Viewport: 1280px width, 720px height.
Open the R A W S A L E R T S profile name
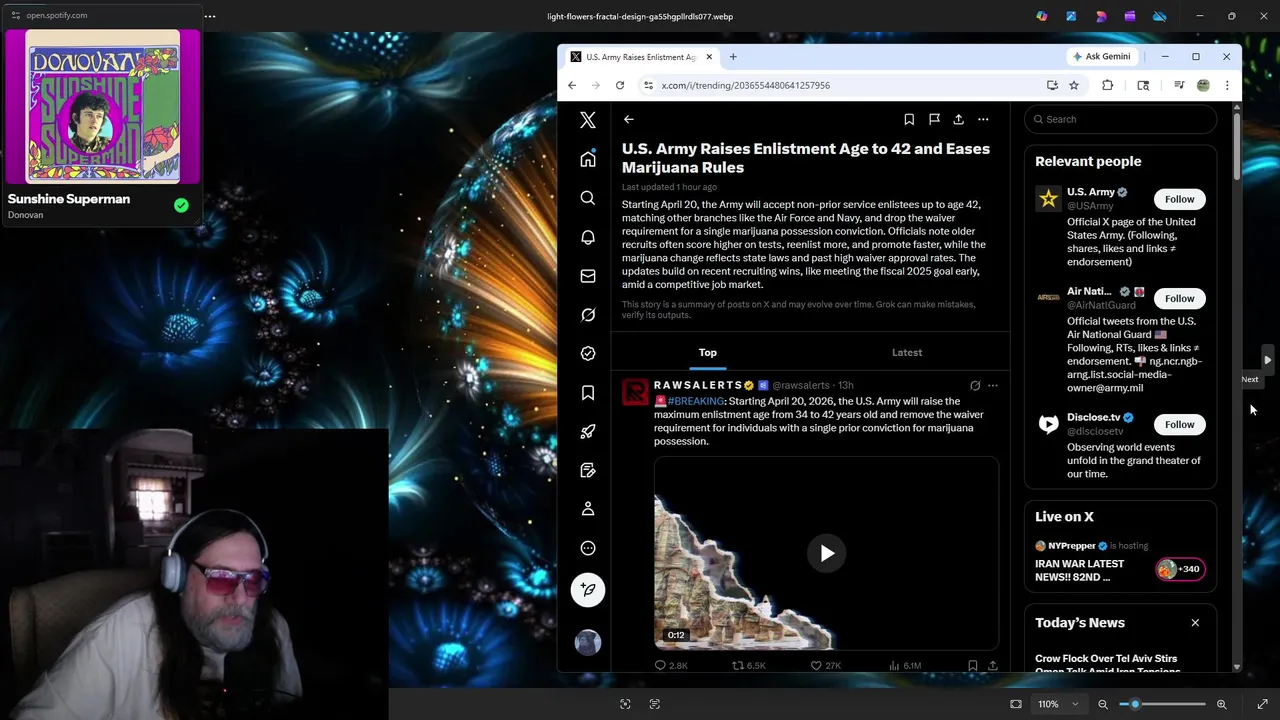click(x=698, y=385)
